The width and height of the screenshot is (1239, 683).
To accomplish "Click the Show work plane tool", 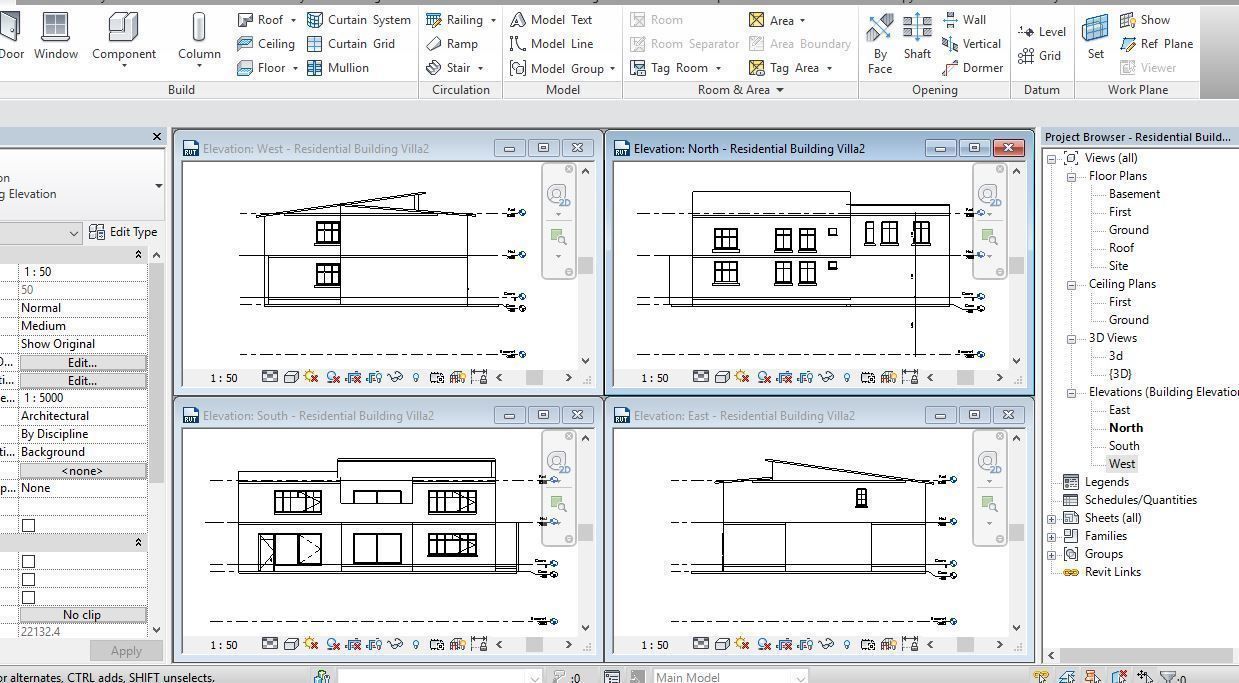I will (1145, 20).
